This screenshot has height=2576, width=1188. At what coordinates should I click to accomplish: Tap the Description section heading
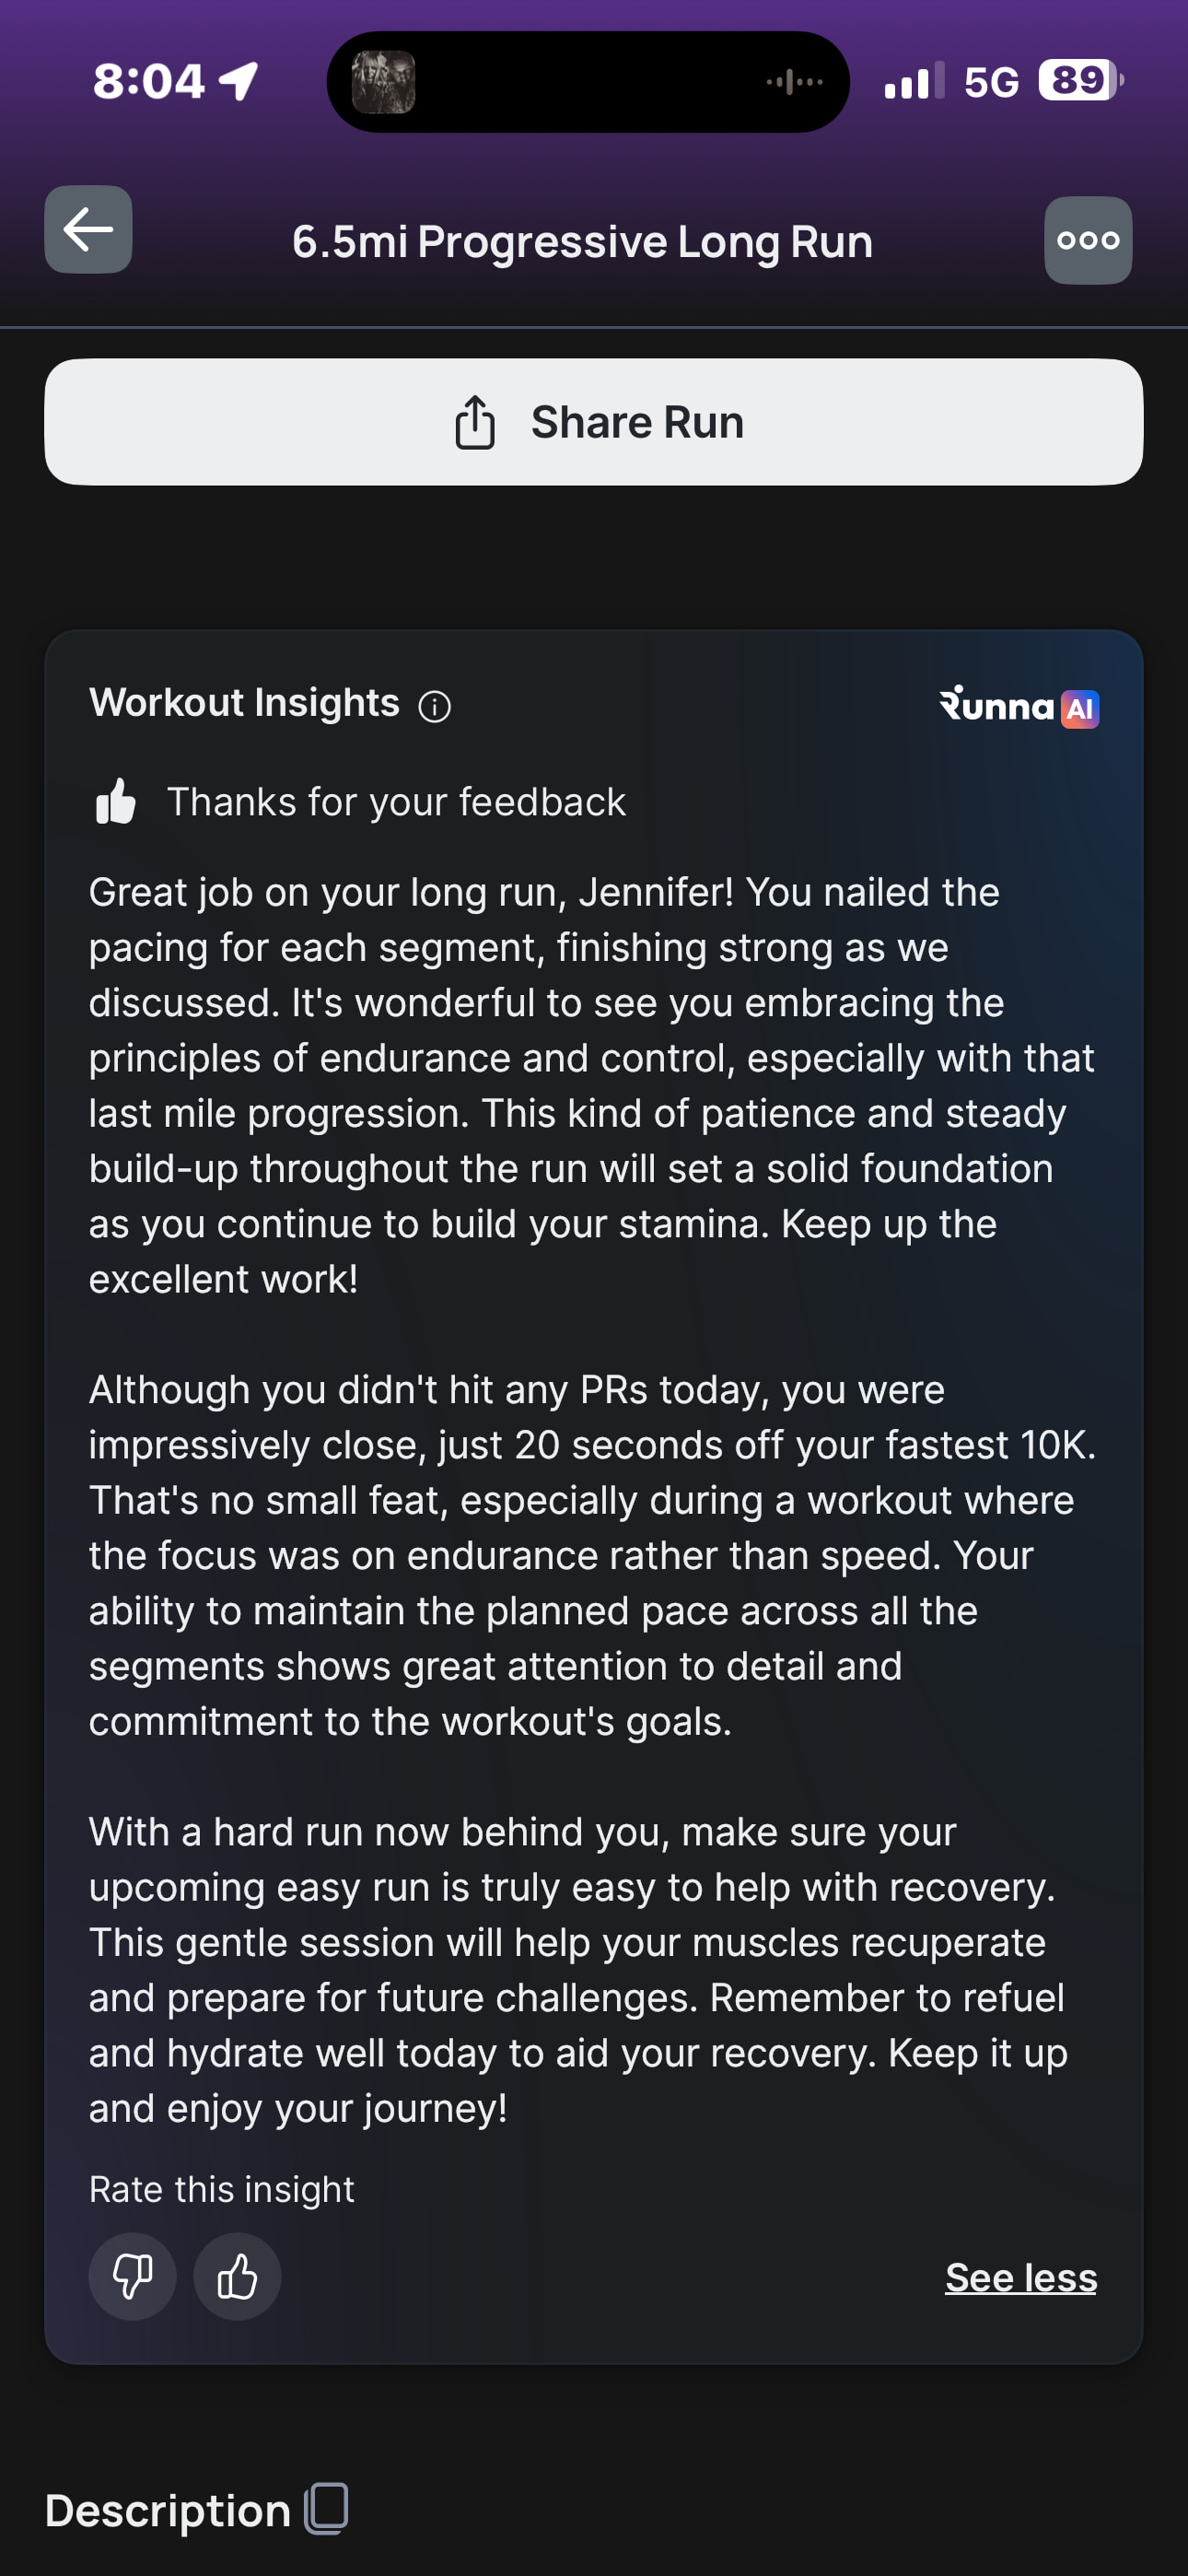click(167, 2510)
